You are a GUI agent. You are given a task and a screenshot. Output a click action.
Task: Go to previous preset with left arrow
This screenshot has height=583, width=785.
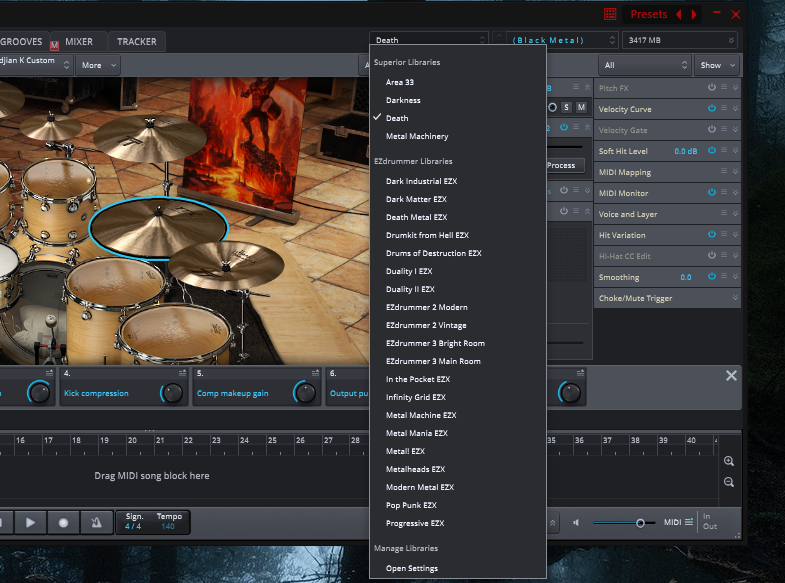tap(679, 15)
